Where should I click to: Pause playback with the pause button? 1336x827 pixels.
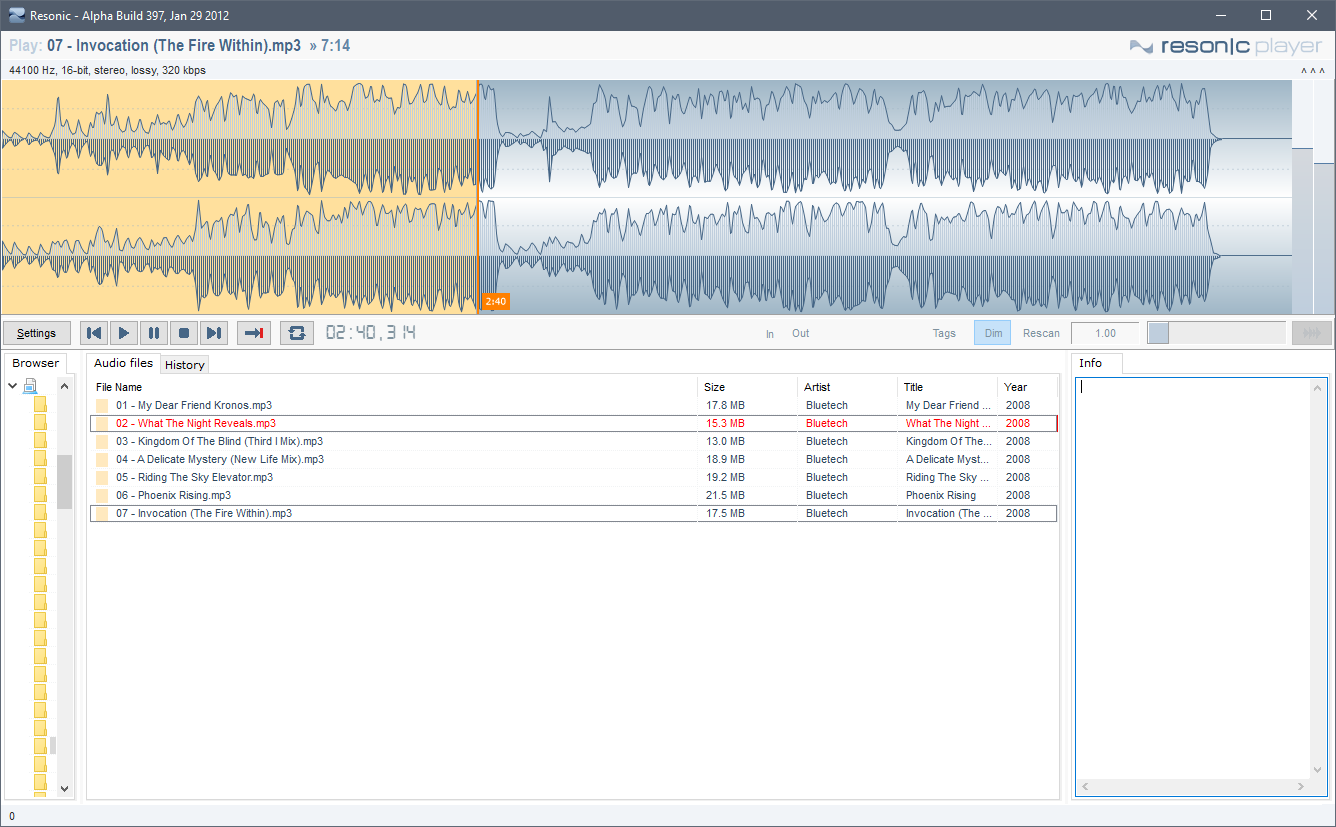[x=154, y=333]
